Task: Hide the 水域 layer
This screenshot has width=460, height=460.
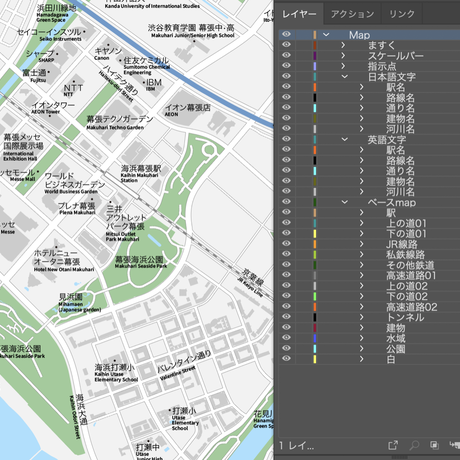Action: pyautogui.click(x=286, y=338)
